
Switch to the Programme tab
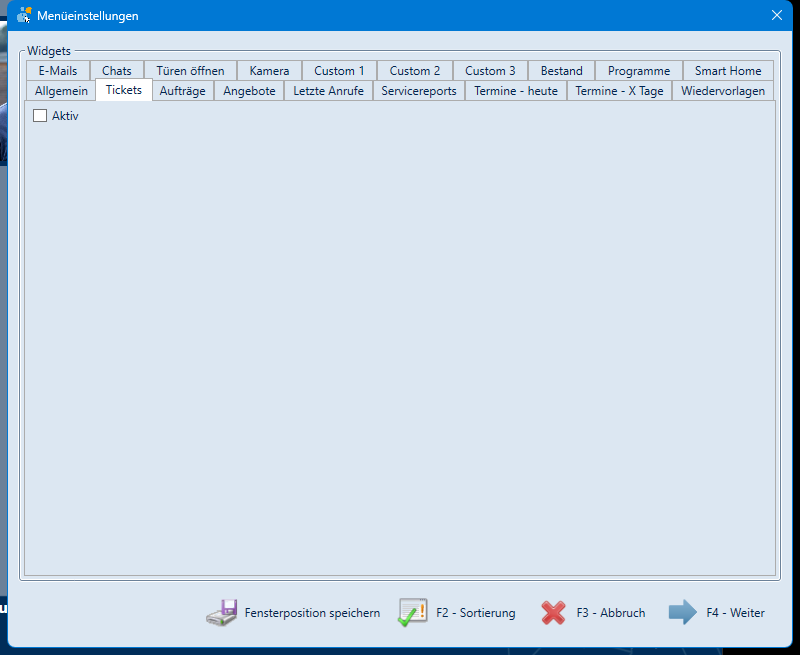639,70
